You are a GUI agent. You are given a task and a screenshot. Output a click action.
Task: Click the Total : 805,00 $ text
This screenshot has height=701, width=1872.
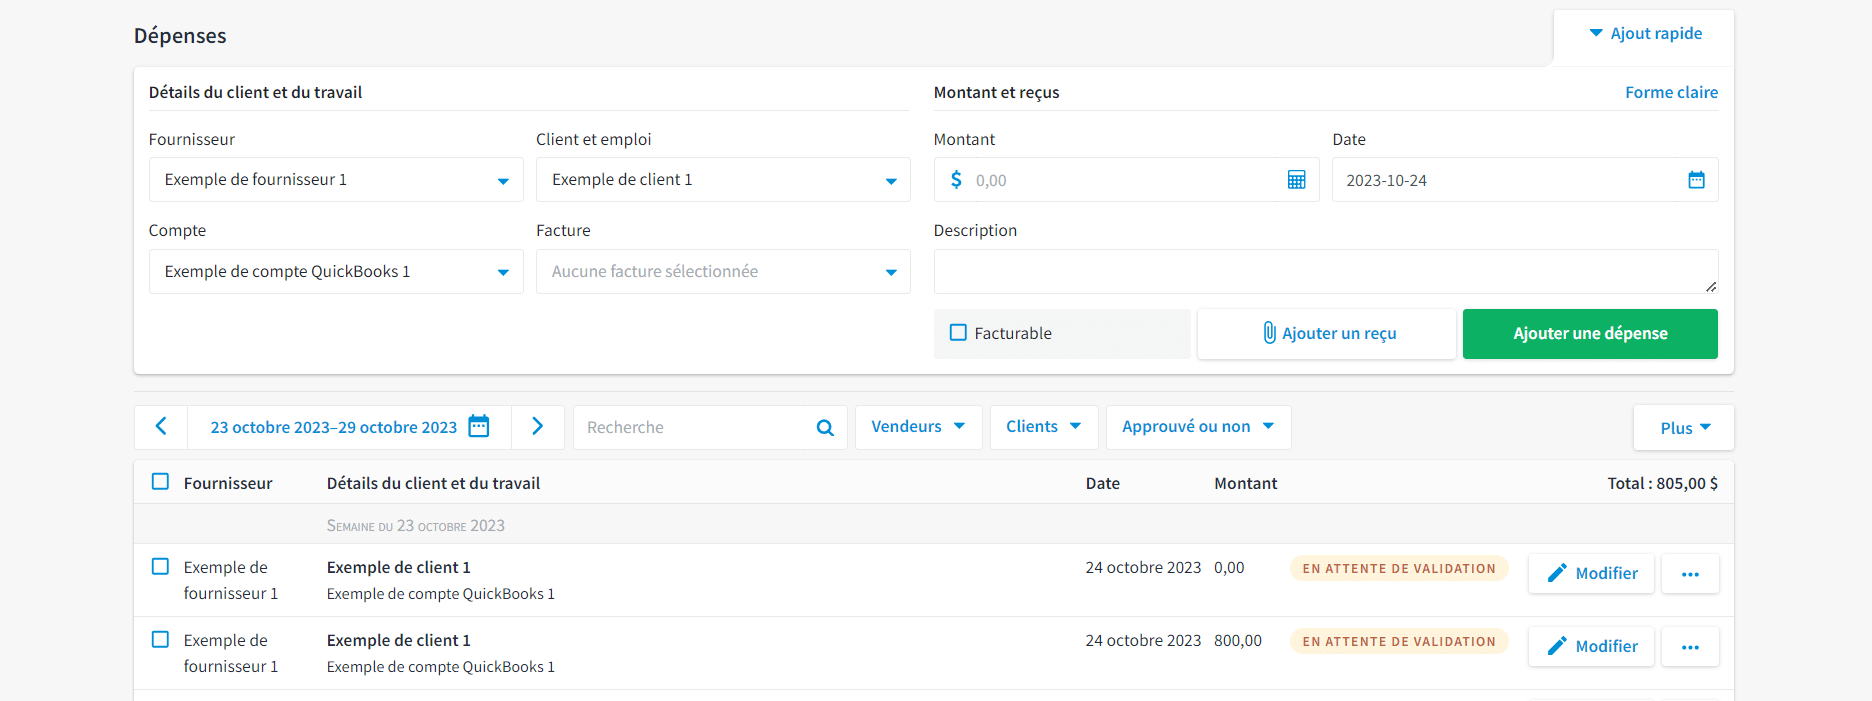1662,483
